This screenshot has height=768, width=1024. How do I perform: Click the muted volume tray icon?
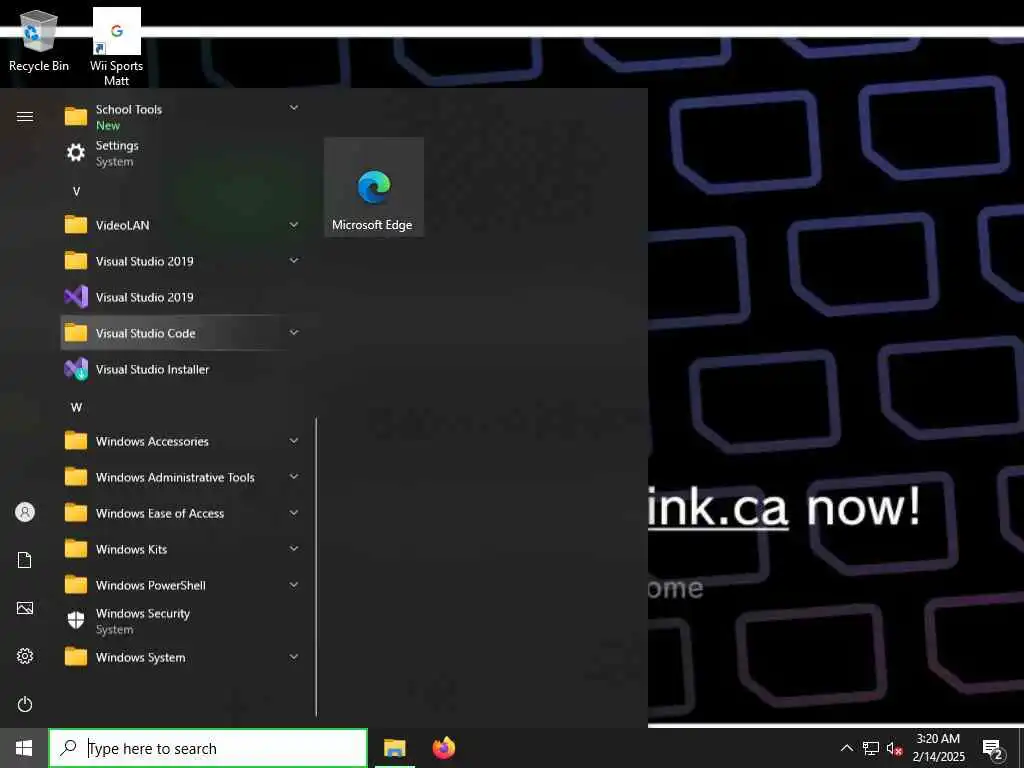tap(894, 748)
